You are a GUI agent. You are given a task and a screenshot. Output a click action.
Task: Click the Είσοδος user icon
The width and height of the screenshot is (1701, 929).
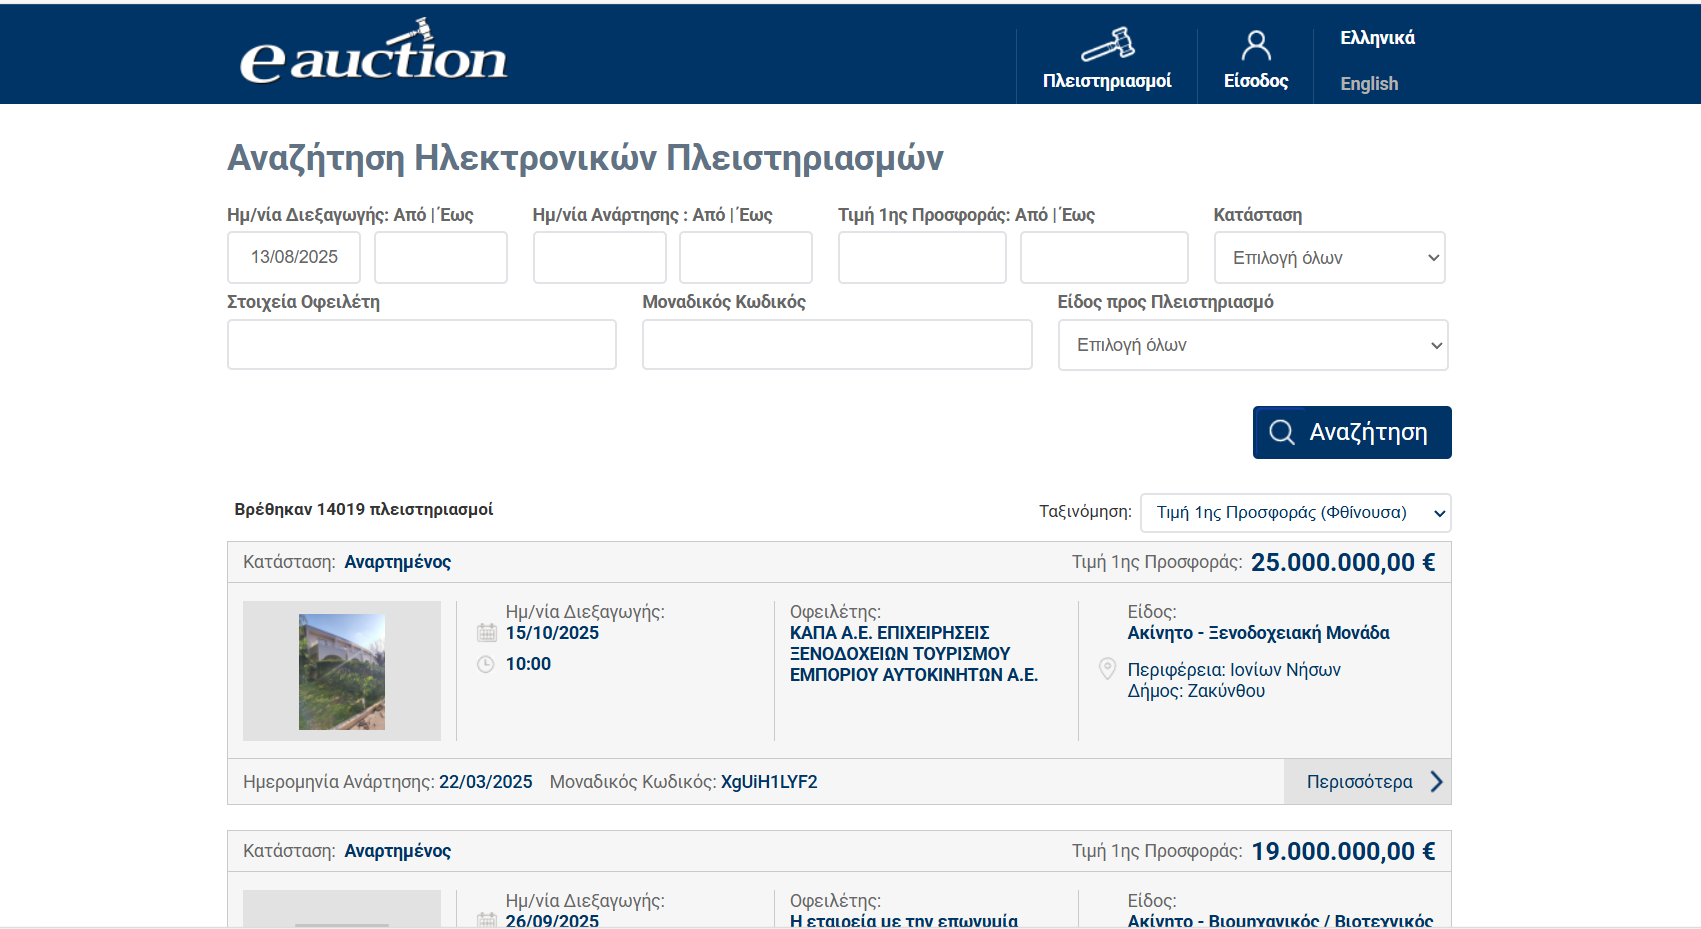1256,45
